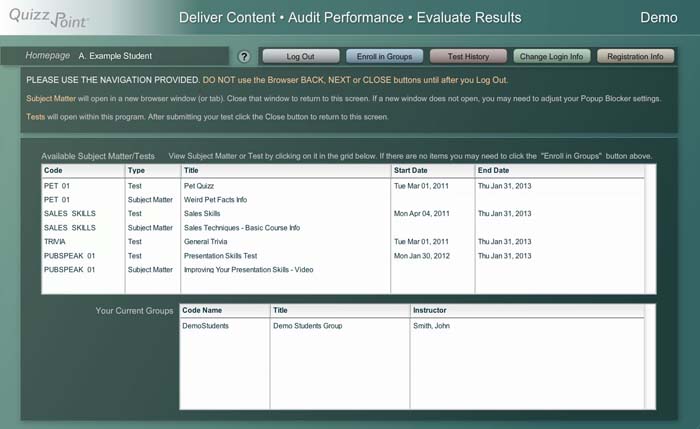Sort by the Code column header

point(83,171)
